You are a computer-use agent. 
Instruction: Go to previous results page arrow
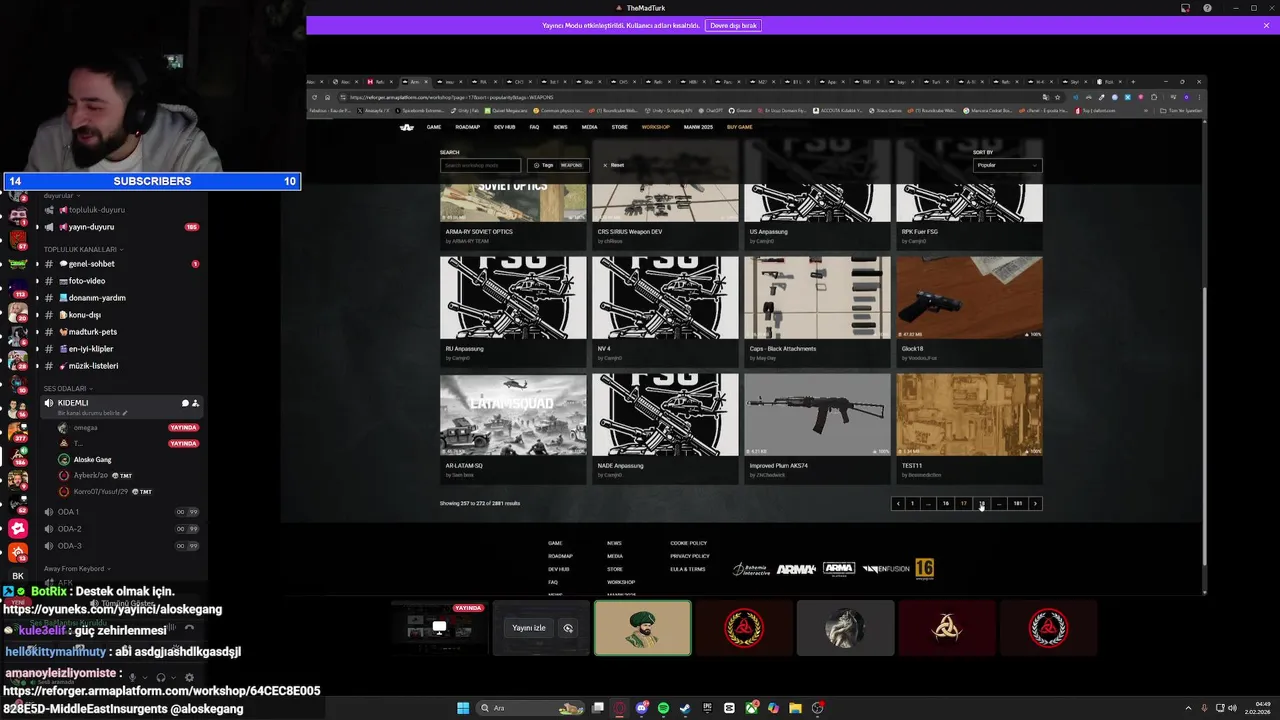click(898, 503)
